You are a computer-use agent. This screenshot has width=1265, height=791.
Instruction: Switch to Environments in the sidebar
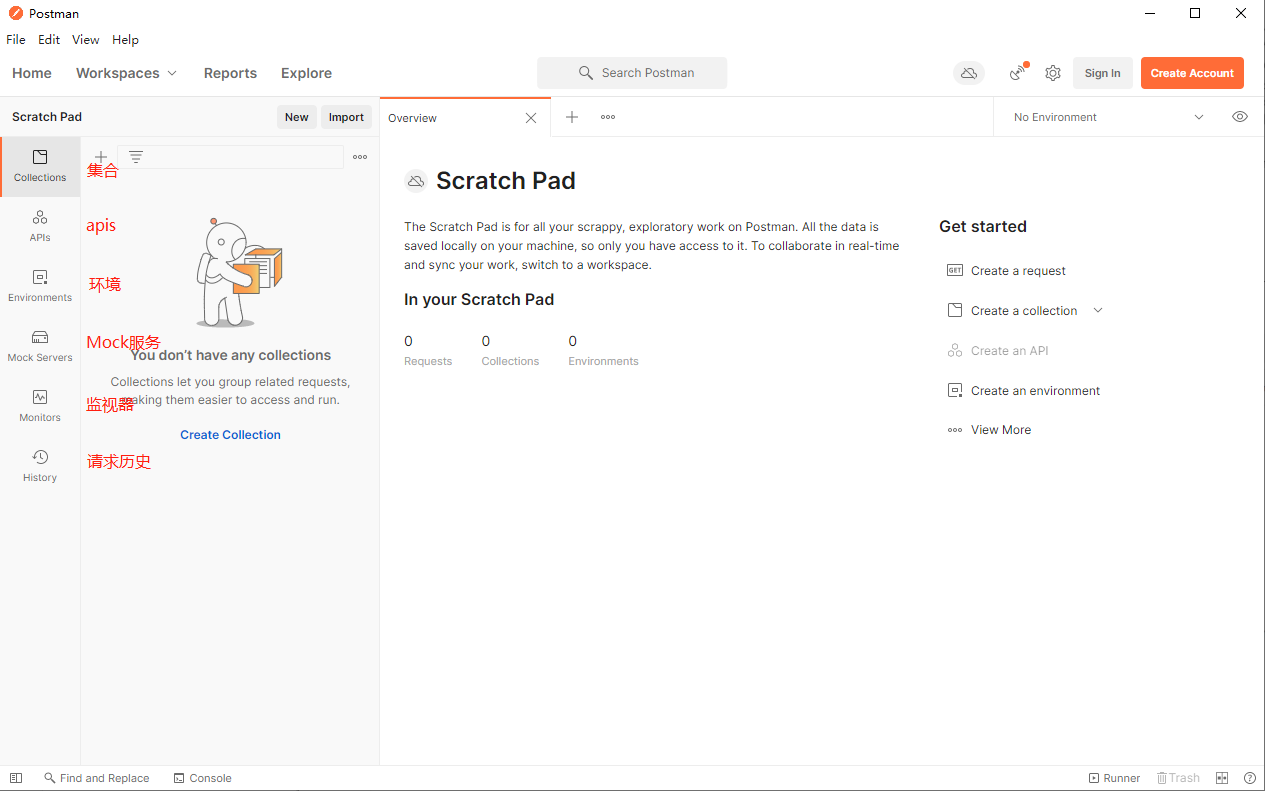40,286
